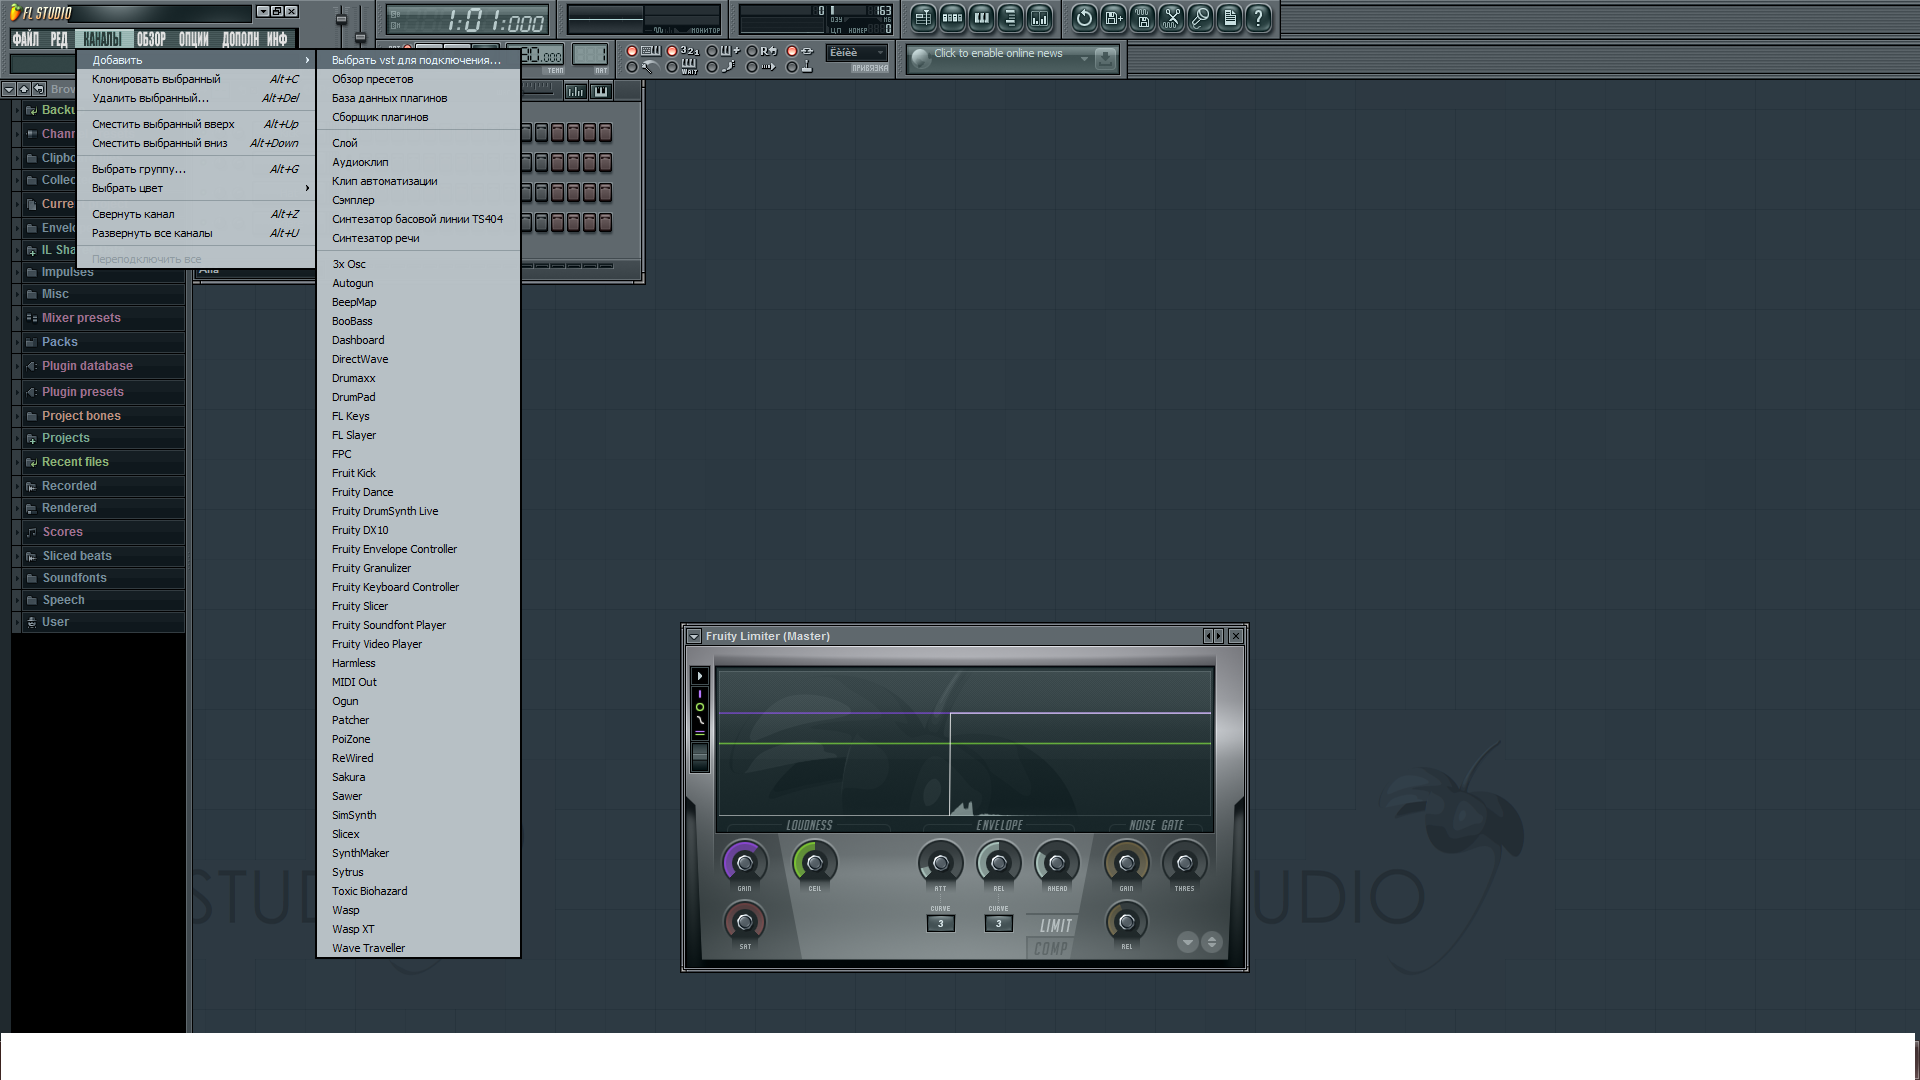This screenshot has height=1080, width=1920.
Task: Add the 3x Osc channel from submenu
Action: tap(418, 264)
